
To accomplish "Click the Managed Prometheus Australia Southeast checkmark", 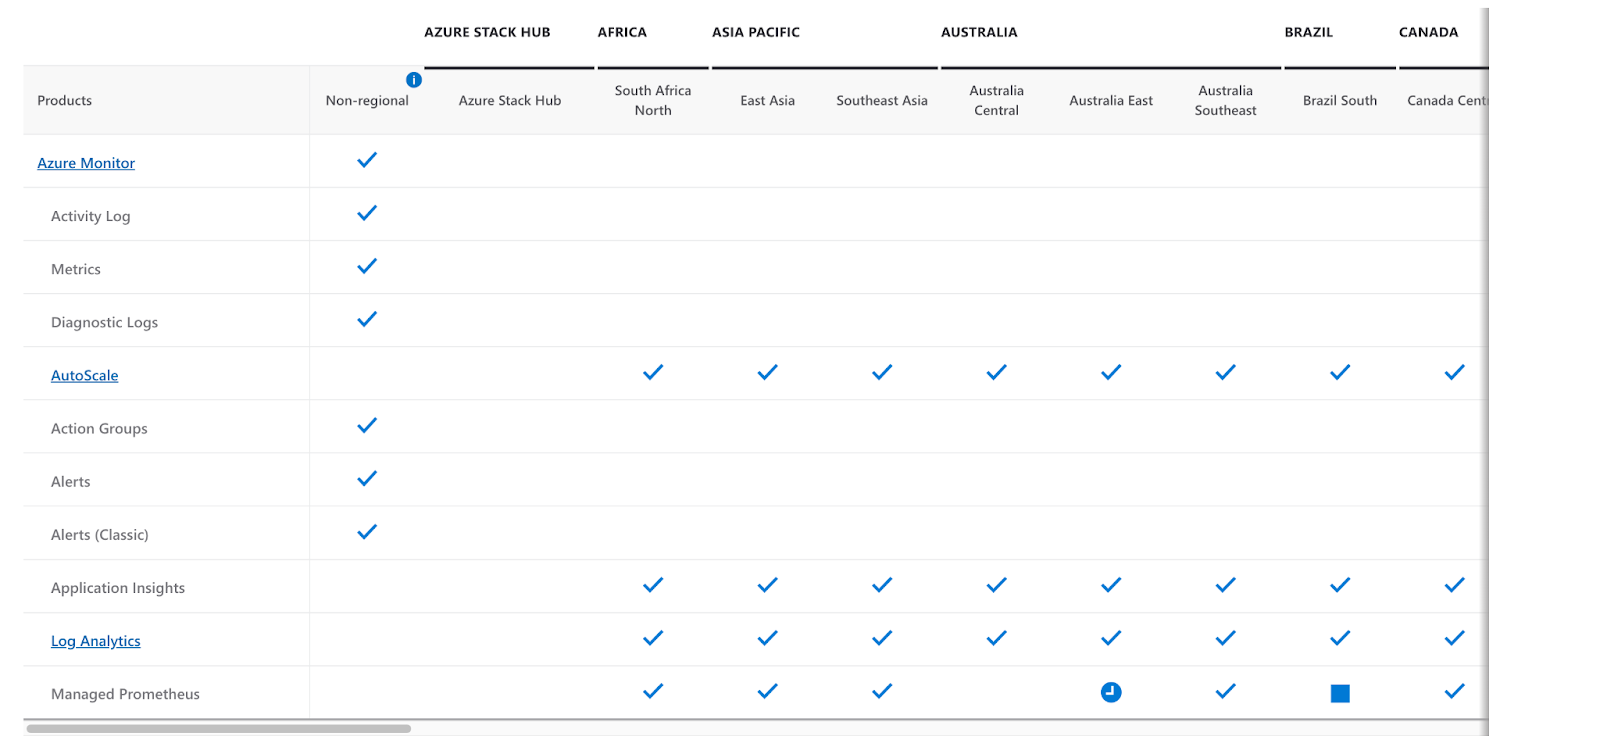I will 1226,691.
